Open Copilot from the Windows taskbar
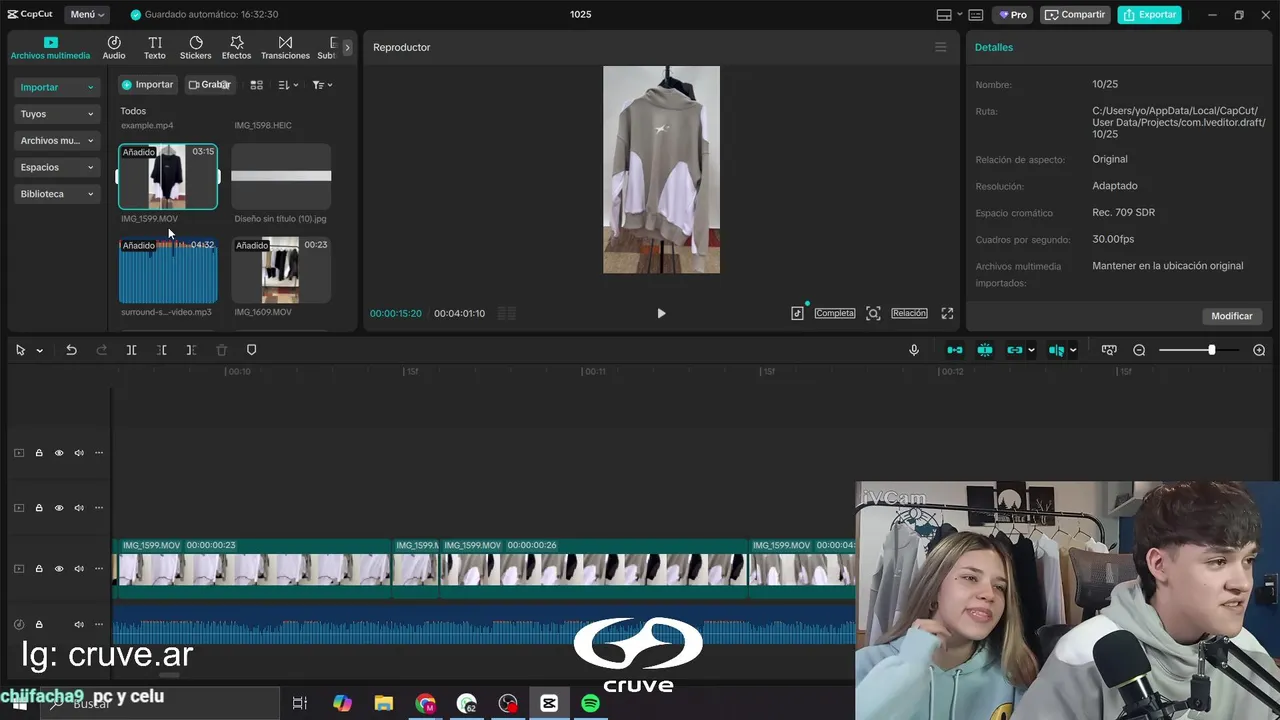 coord(342,703)
